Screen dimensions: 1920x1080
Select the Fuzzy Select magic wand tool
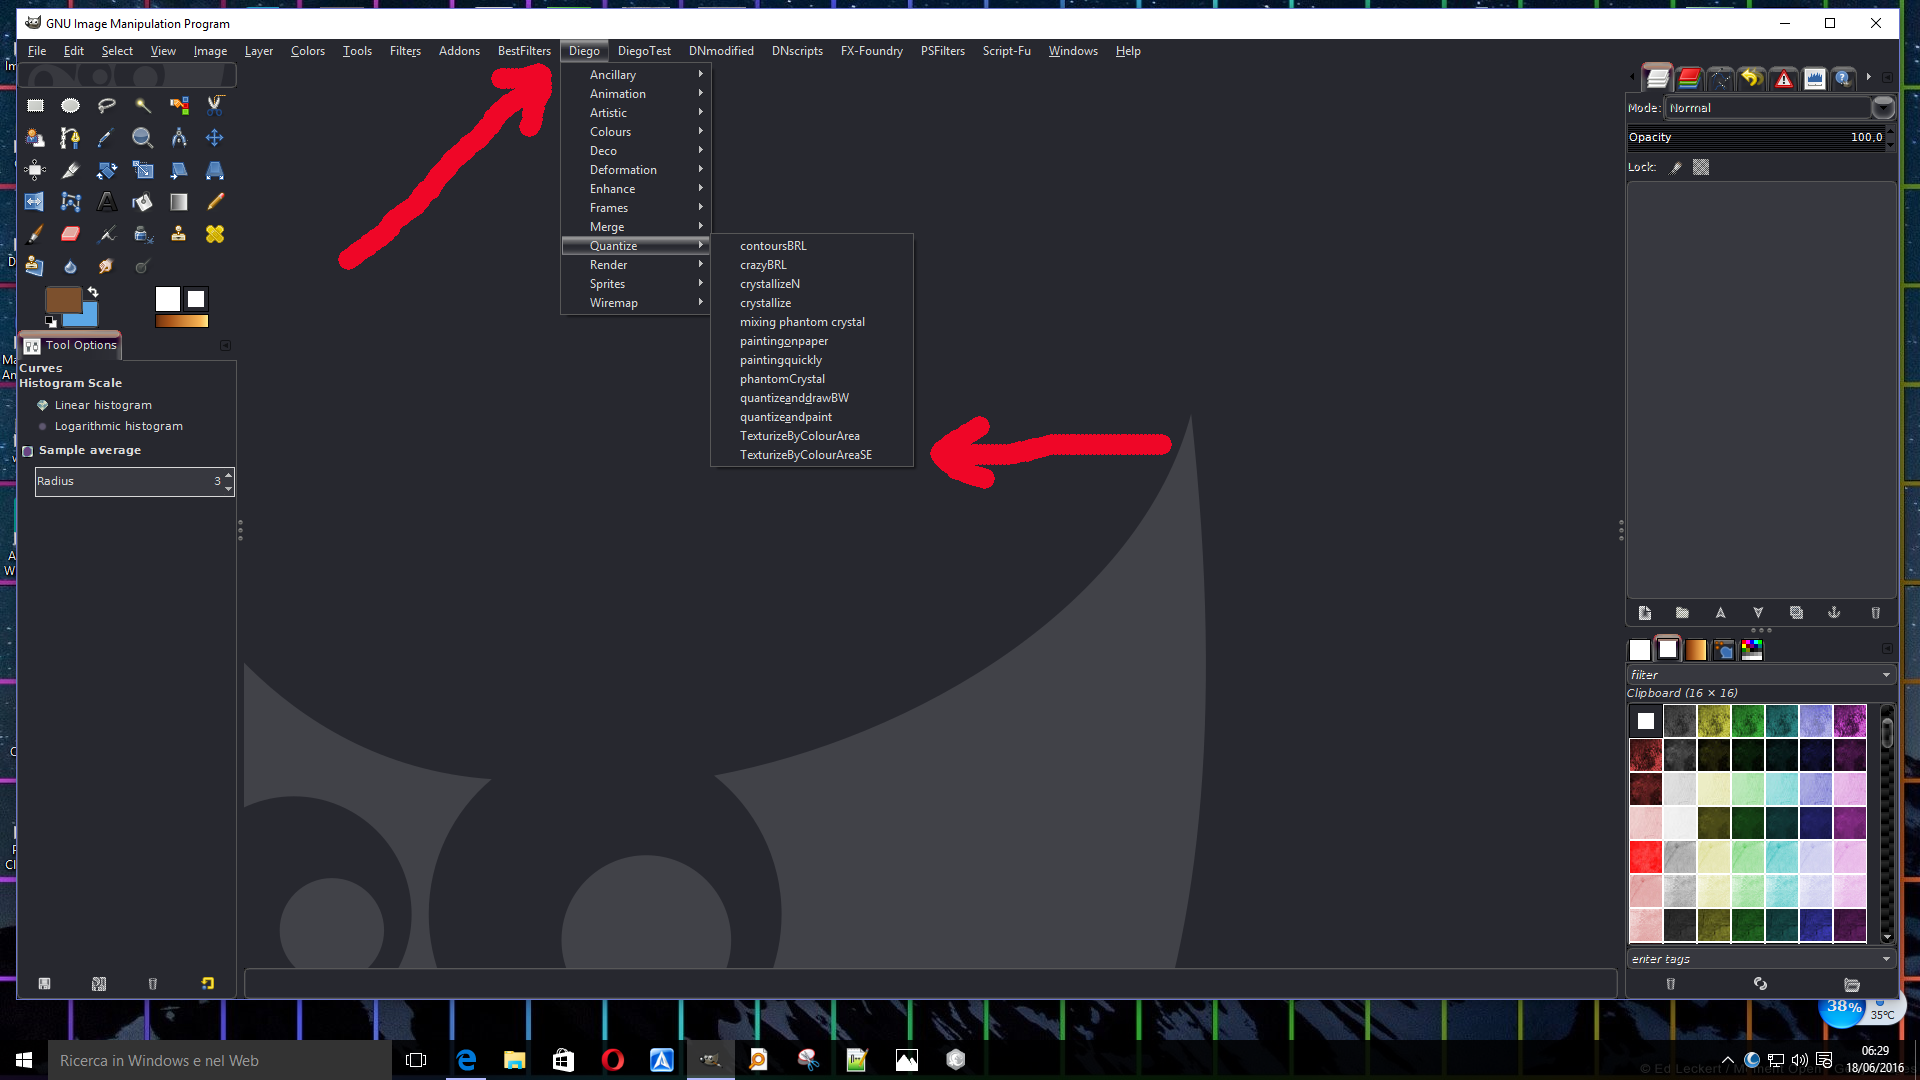pyautogui.click(x=142, y=105)
